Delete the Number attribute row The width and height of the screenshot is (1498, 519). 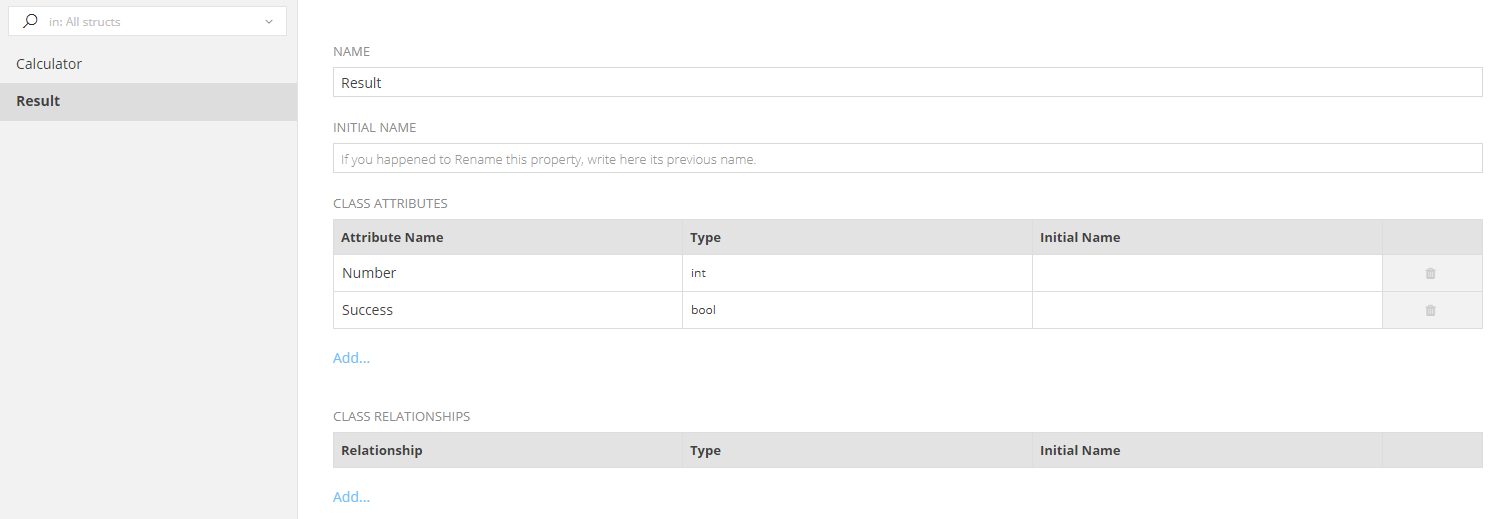pos(1430,273)
